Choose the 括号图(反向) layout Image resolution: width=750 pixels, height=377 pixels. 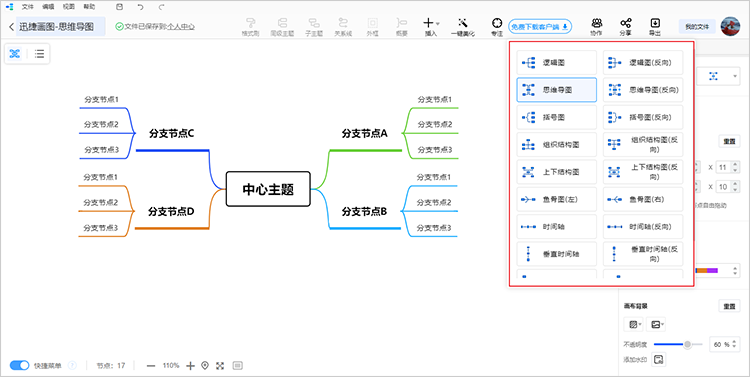point(643,117)
